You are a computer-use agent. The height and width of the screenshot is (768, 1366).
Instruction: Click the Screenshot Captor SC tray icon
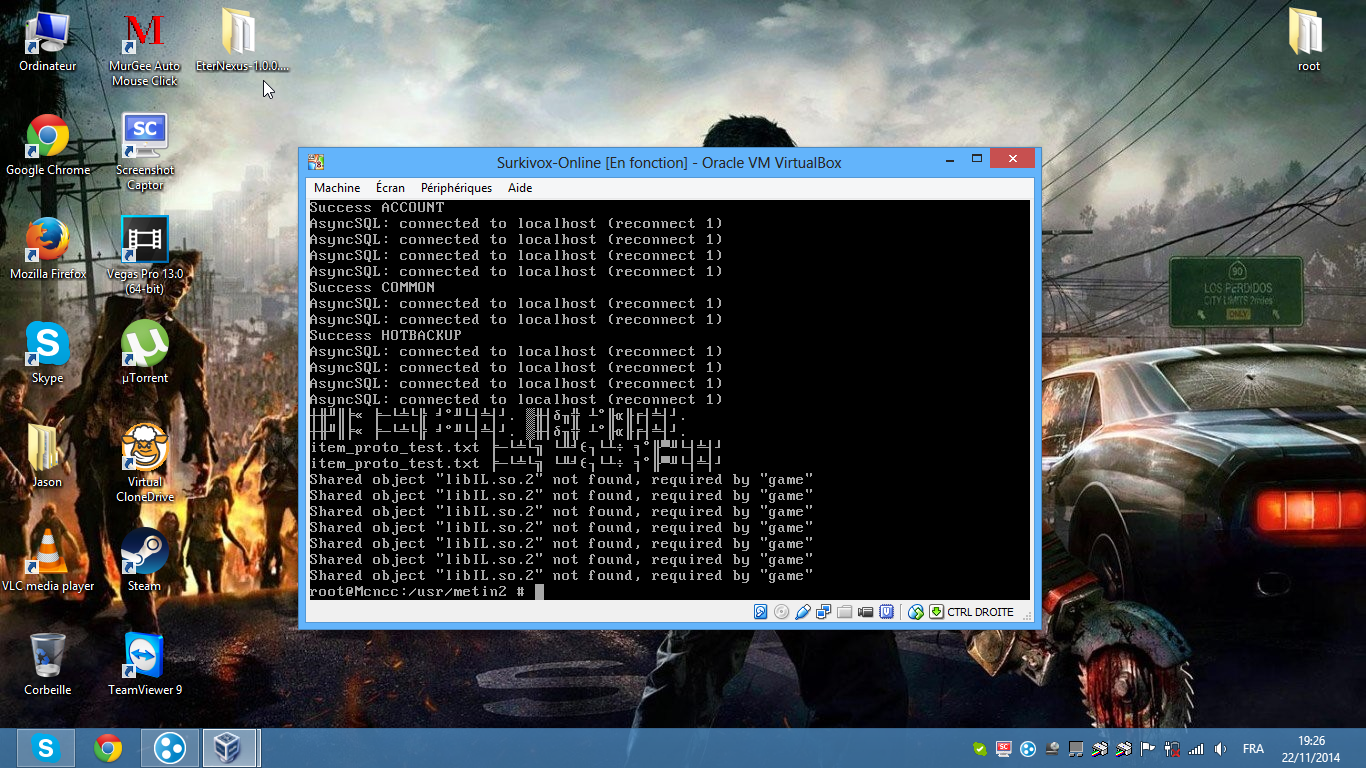coord(1004,749)
